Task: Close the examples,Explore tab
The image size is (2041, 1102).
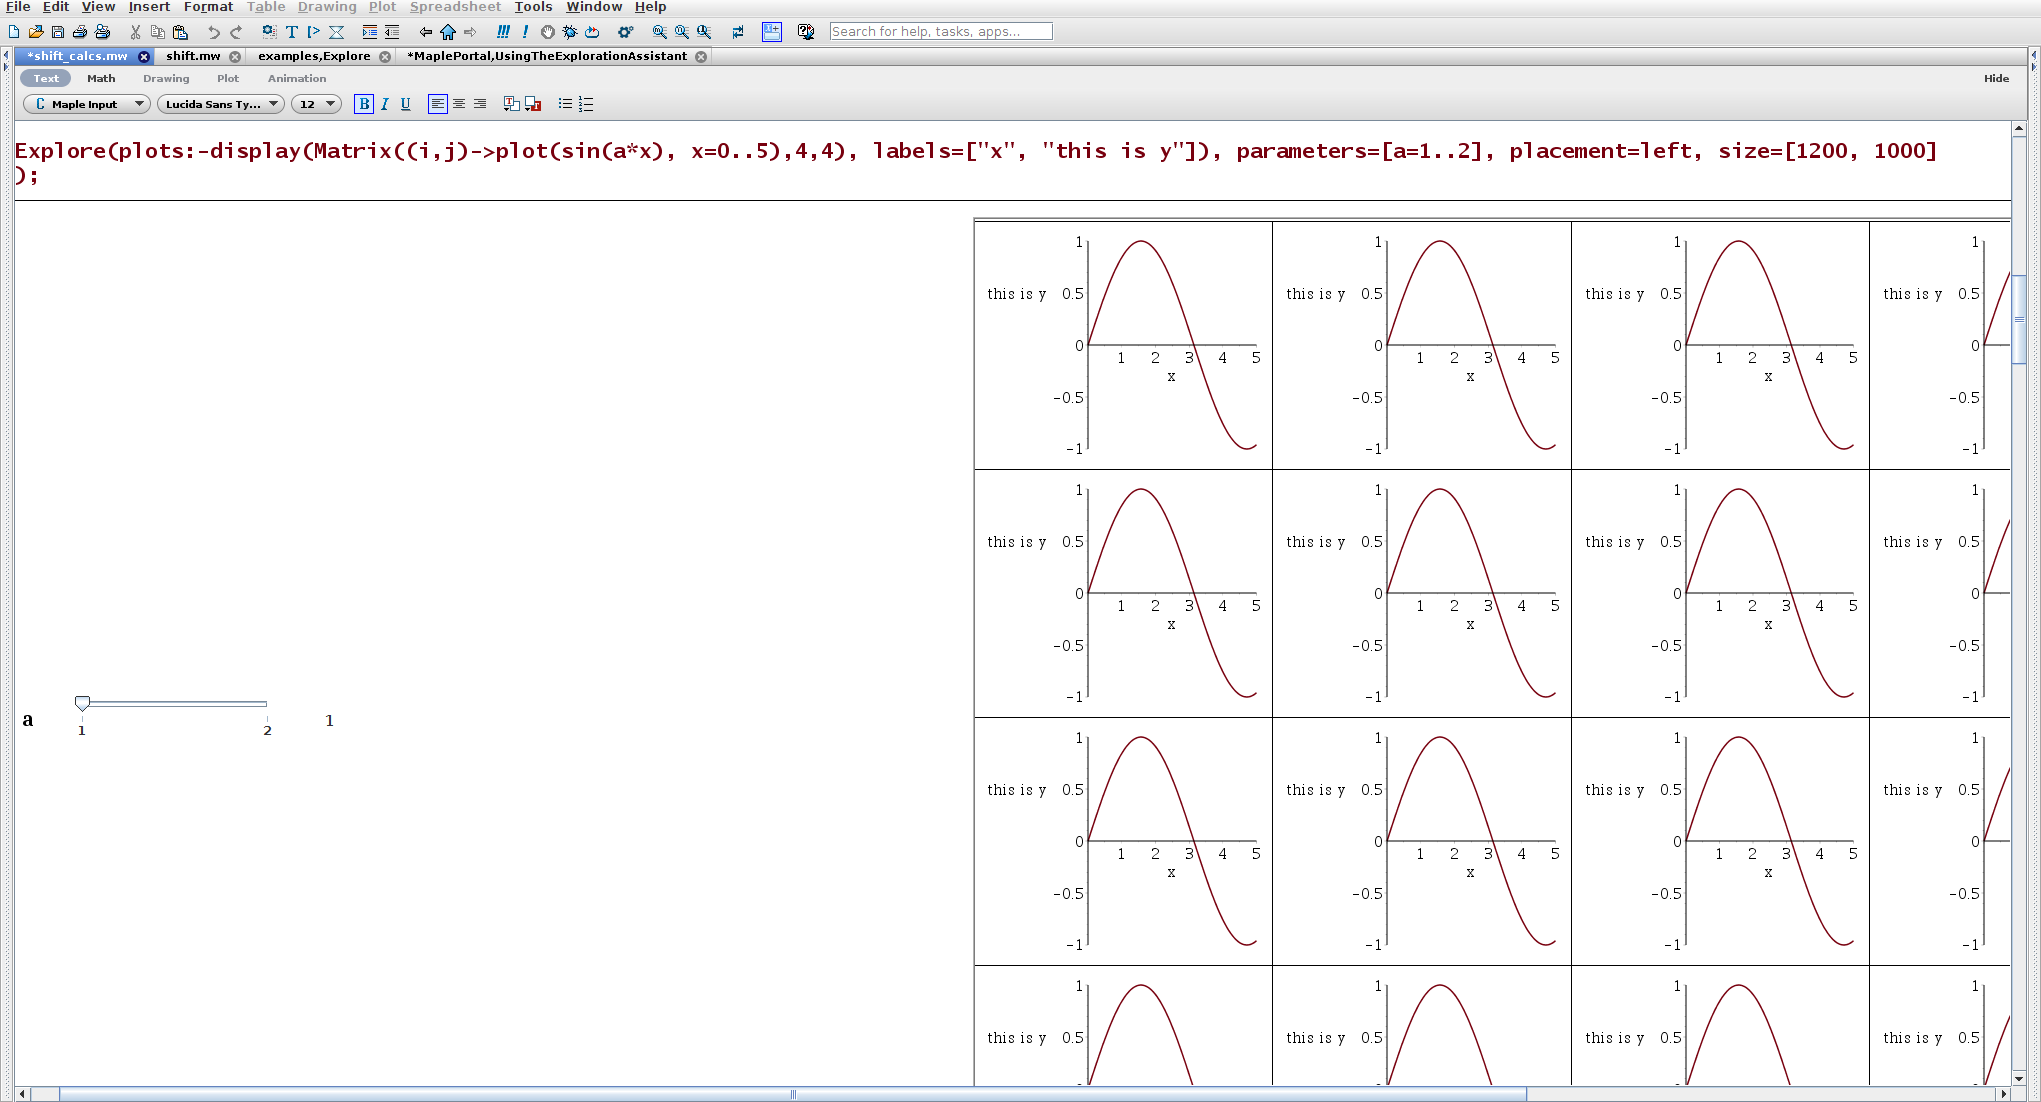Action: click(x=385, y=57)
